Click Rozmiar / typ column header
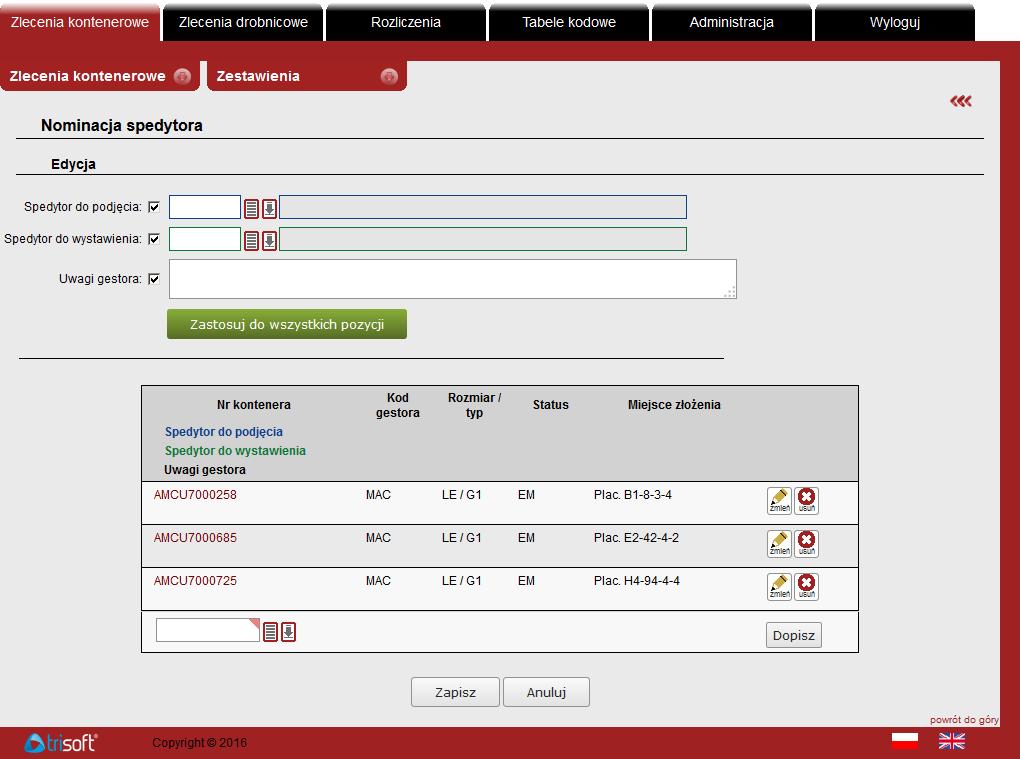 [474, 405]
